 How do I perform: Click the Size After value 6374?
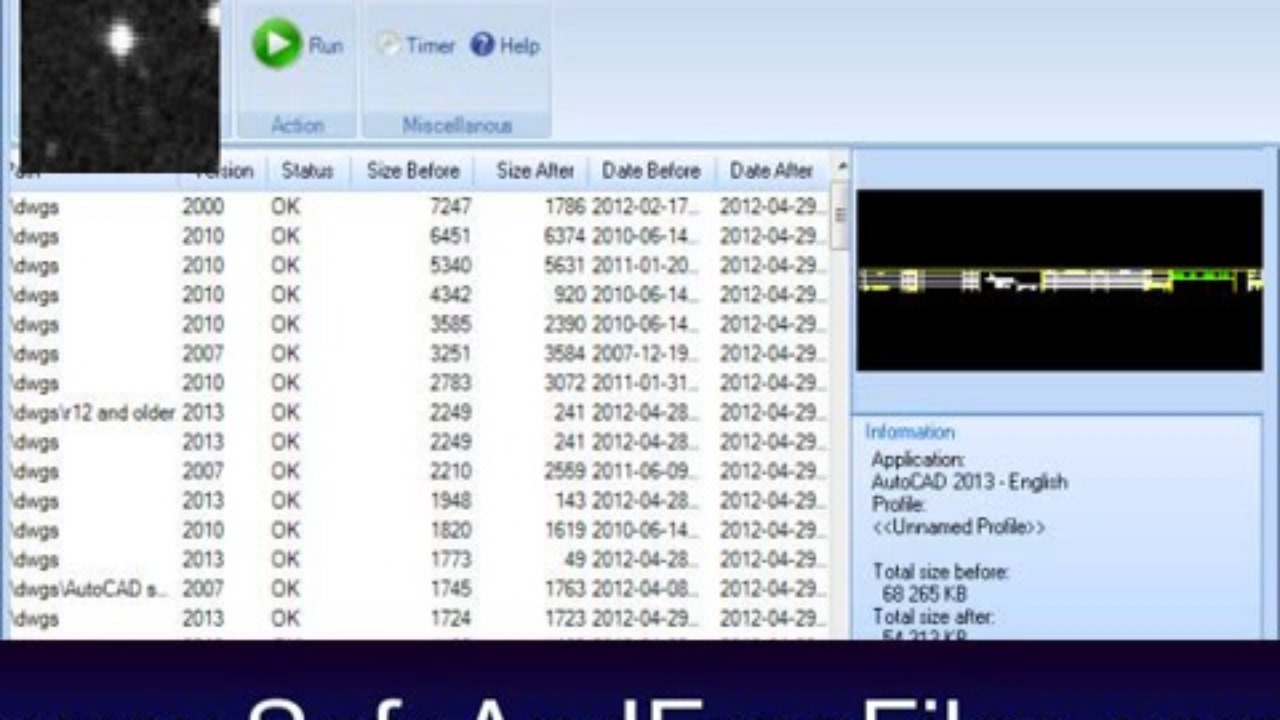tap(566, 236)
